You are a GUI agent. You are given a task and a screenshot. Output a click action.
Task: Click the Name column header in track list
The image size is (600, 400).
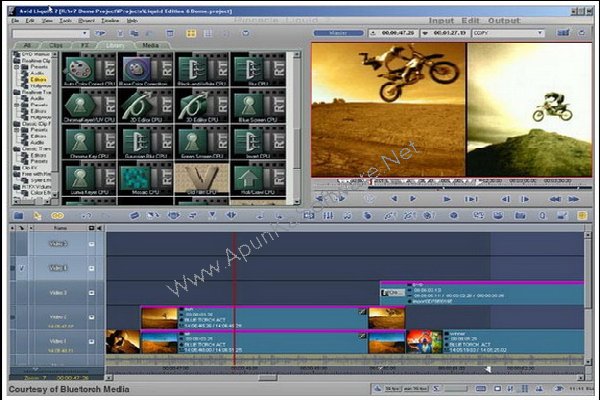tap(60, 228)
